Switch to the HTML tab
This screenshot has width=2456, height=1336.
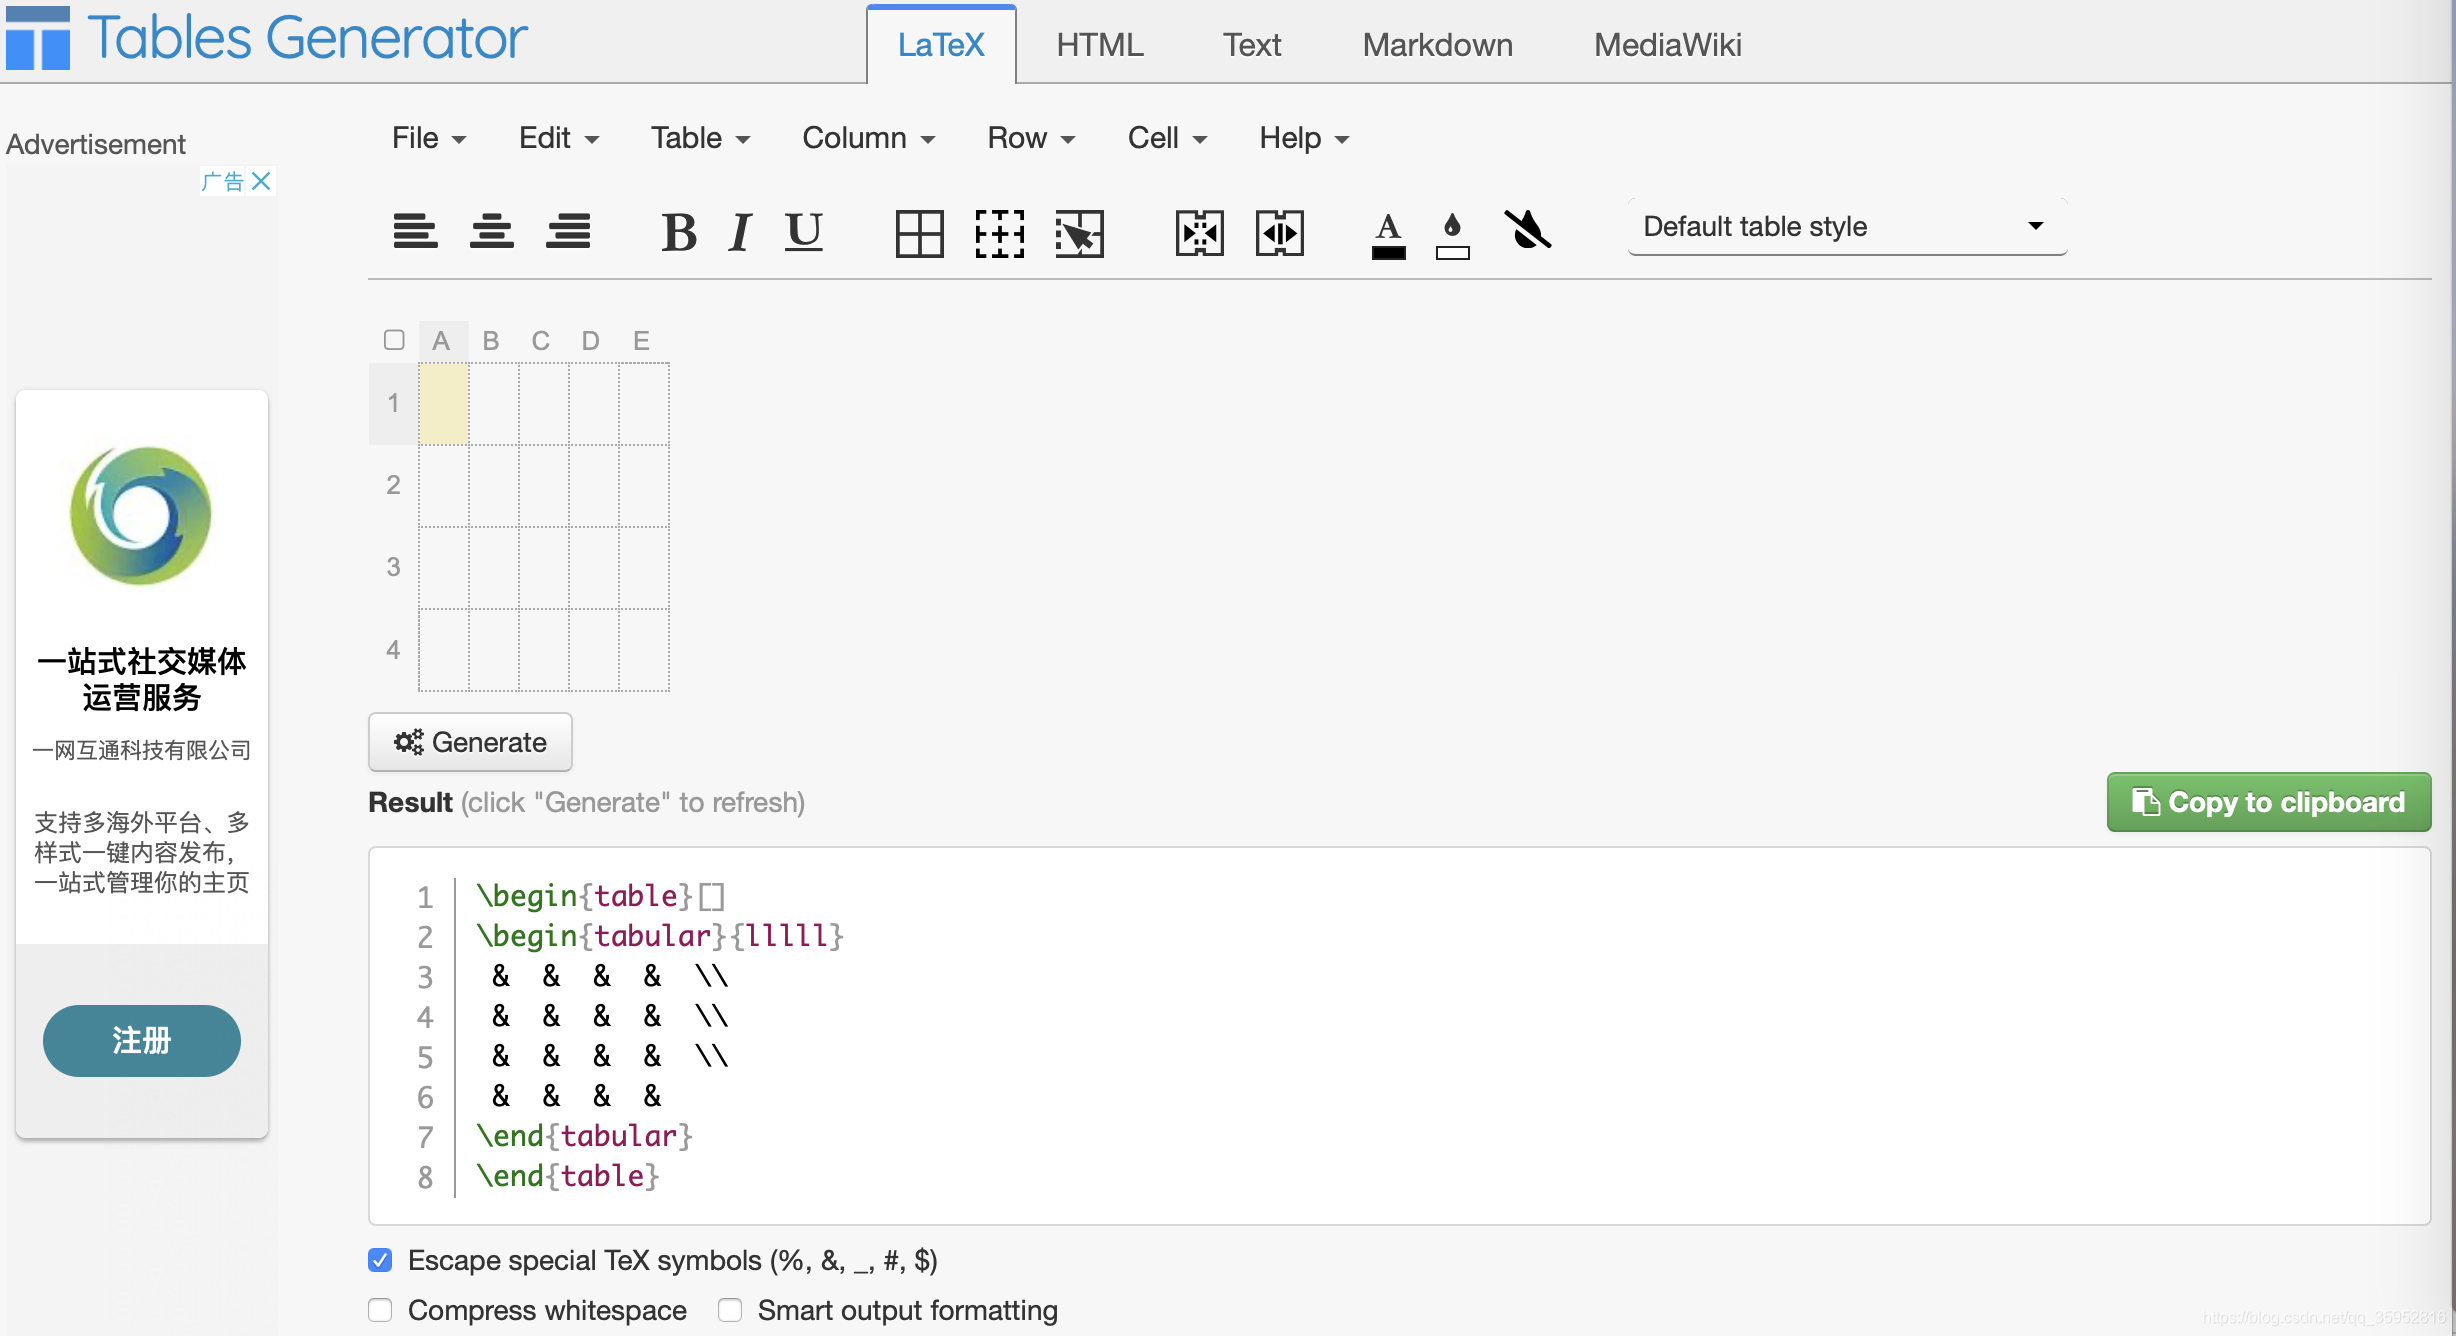tap(1099, 45)
